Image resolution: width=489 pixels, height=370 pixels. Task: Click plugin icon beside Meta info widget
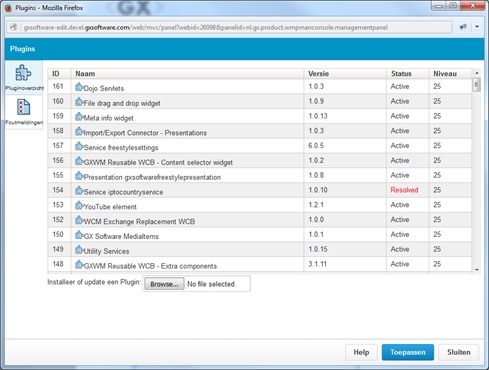tap(79, 117)
